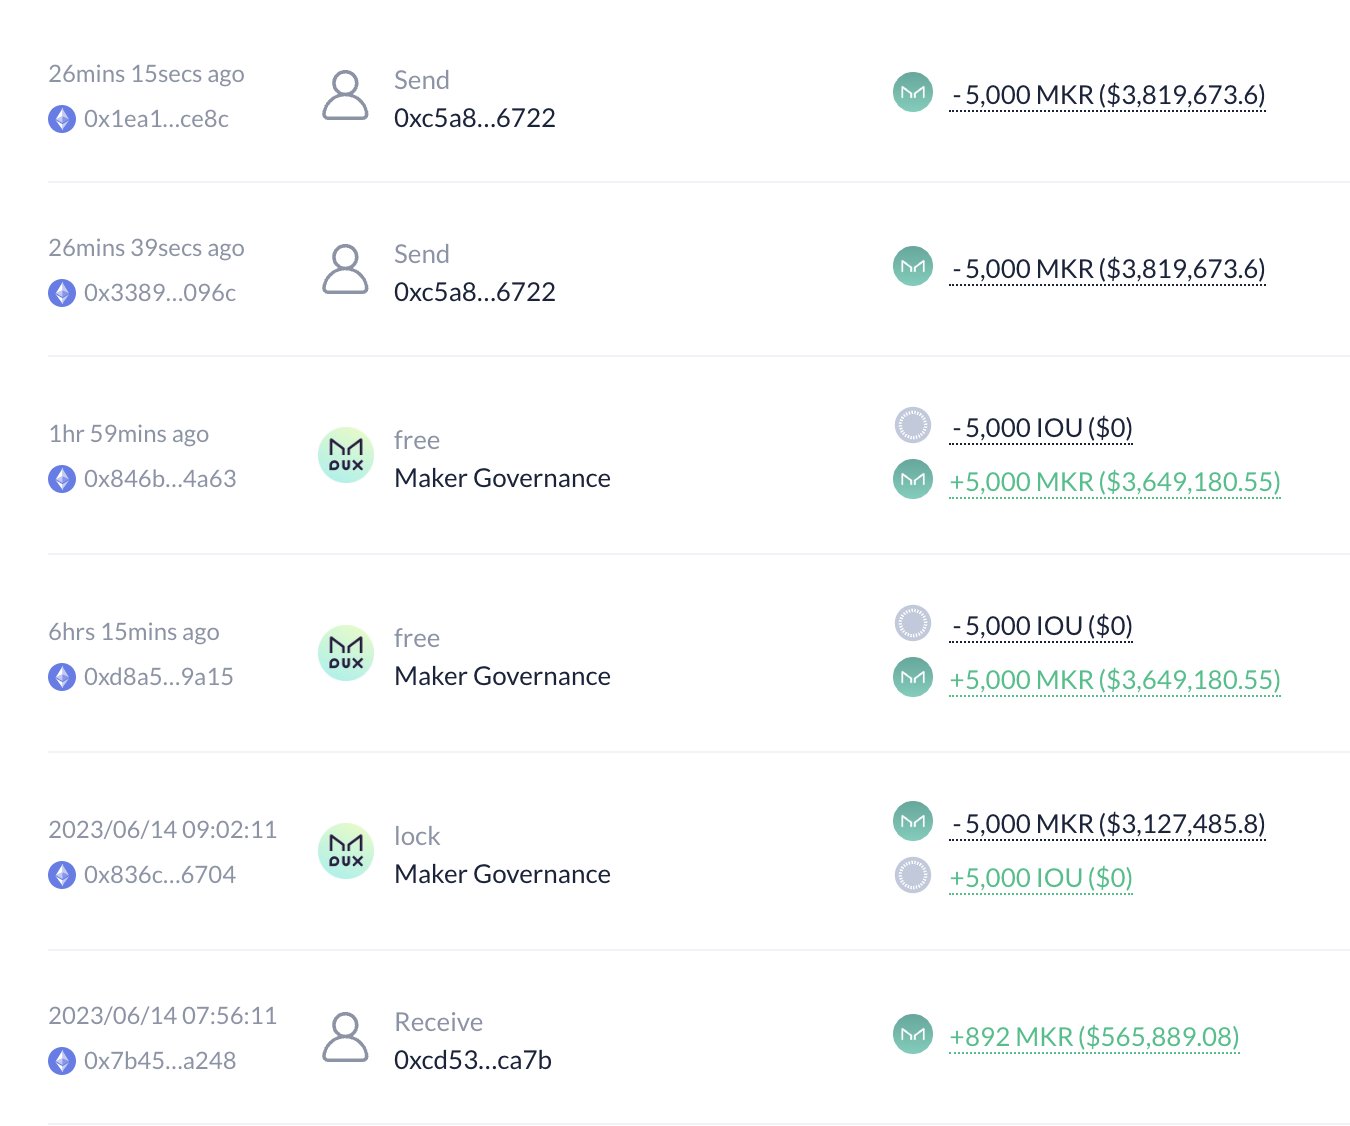Click Ethereum icon beside hash 0x1ea1...ce8c
Viewport: 1350px width, 1126px height.
[62, 119]
